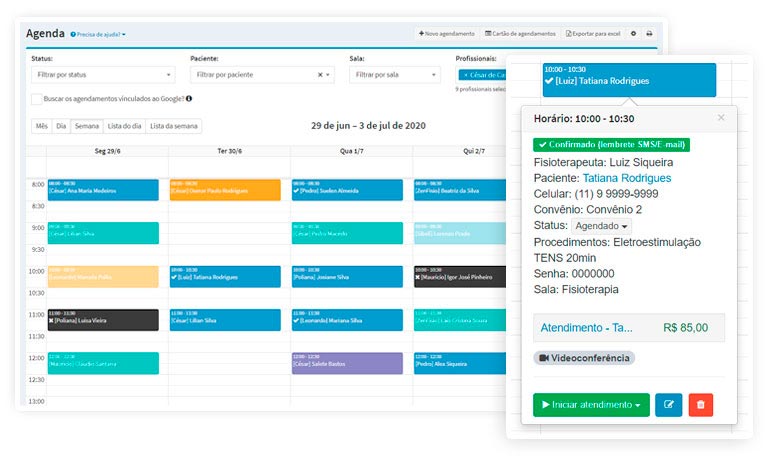780x458 pixels.
Task: Click the print icon in Agenda toolbar
Action: 649,33
